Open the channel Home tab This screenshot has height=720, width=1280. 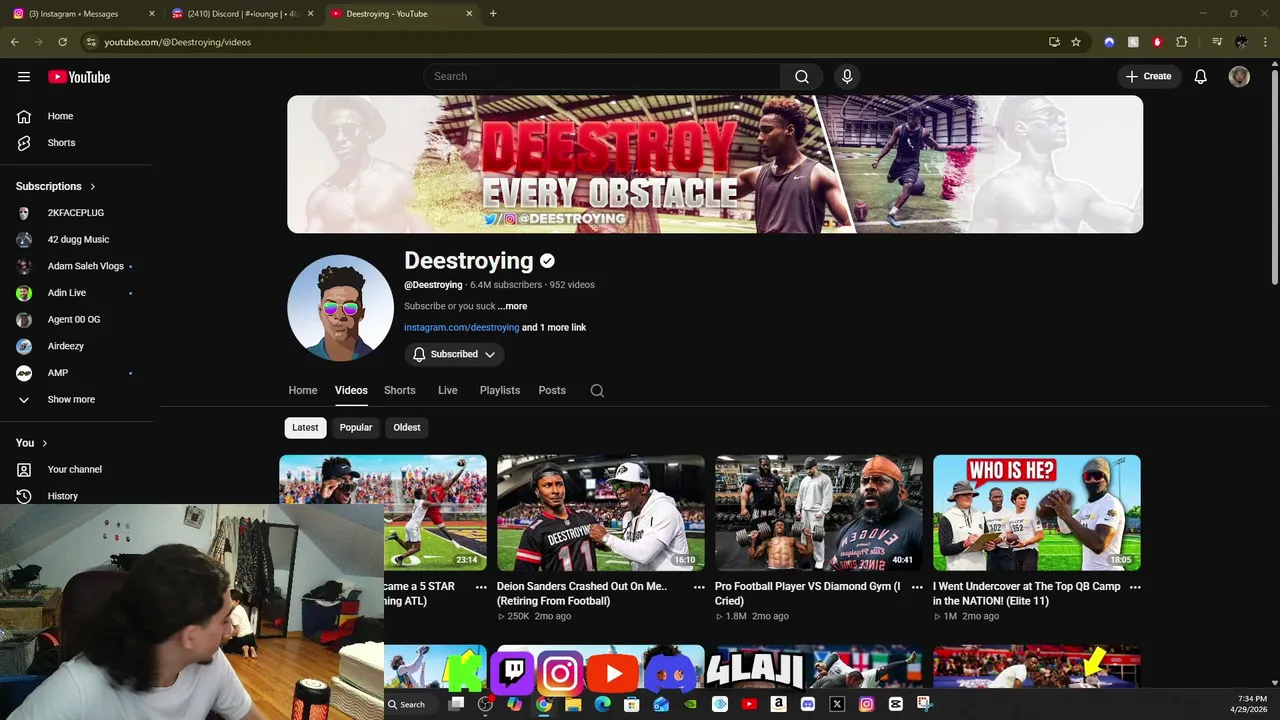[303, 390]
